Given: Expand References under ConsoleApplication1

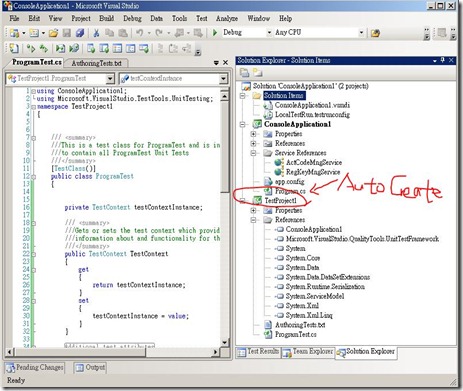Looking at the screenshot, I should coord(253,144).
